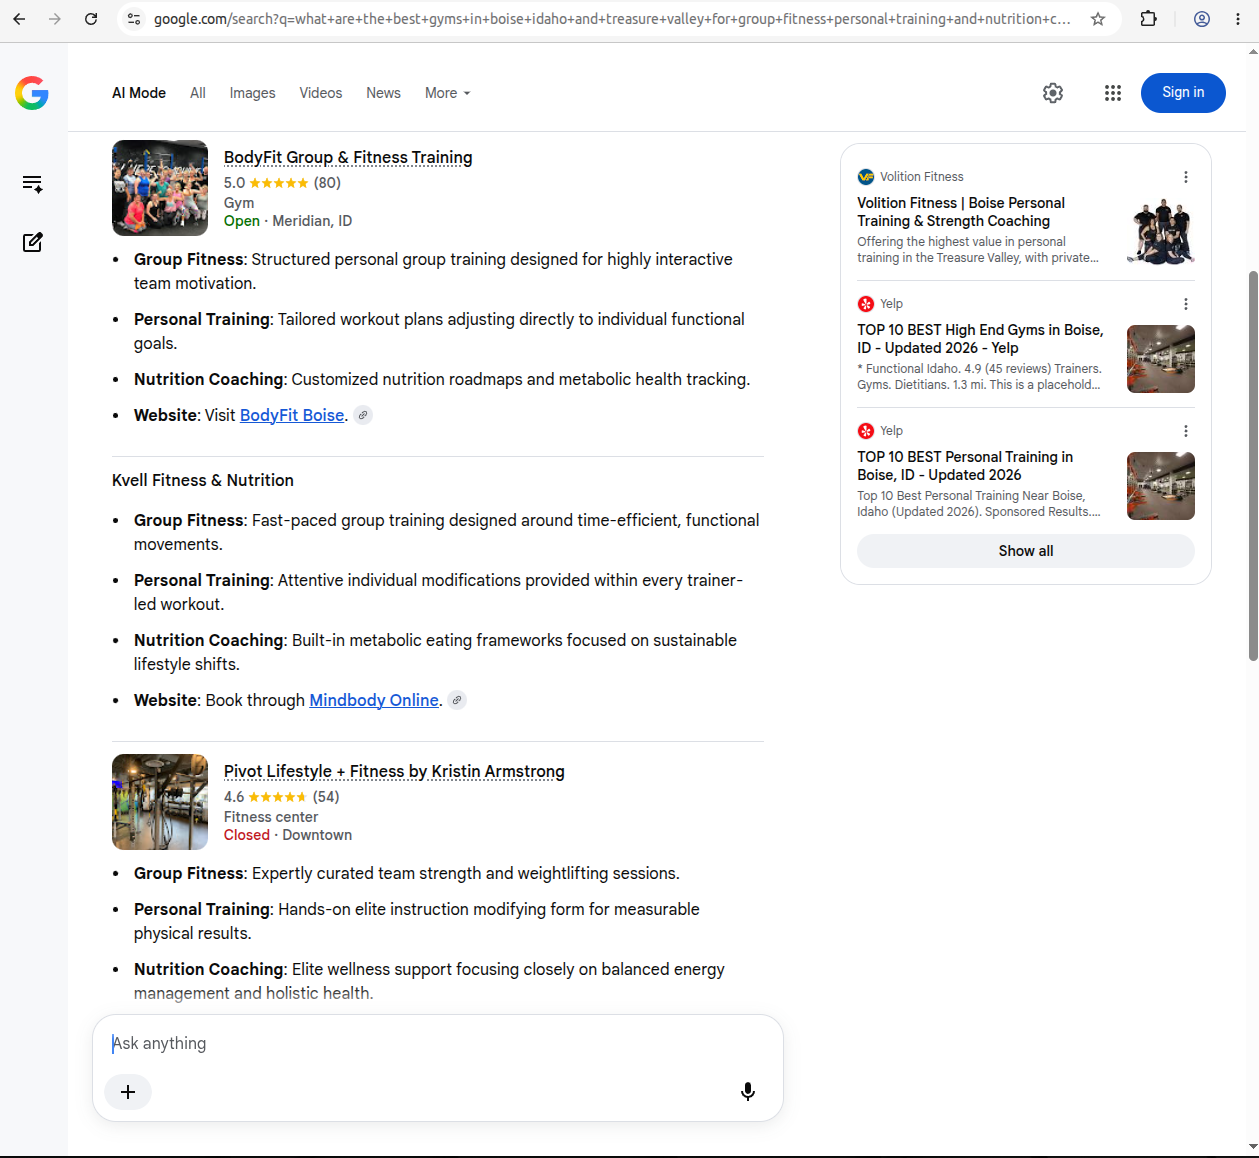Bookmark this page with star icon

1098,19
